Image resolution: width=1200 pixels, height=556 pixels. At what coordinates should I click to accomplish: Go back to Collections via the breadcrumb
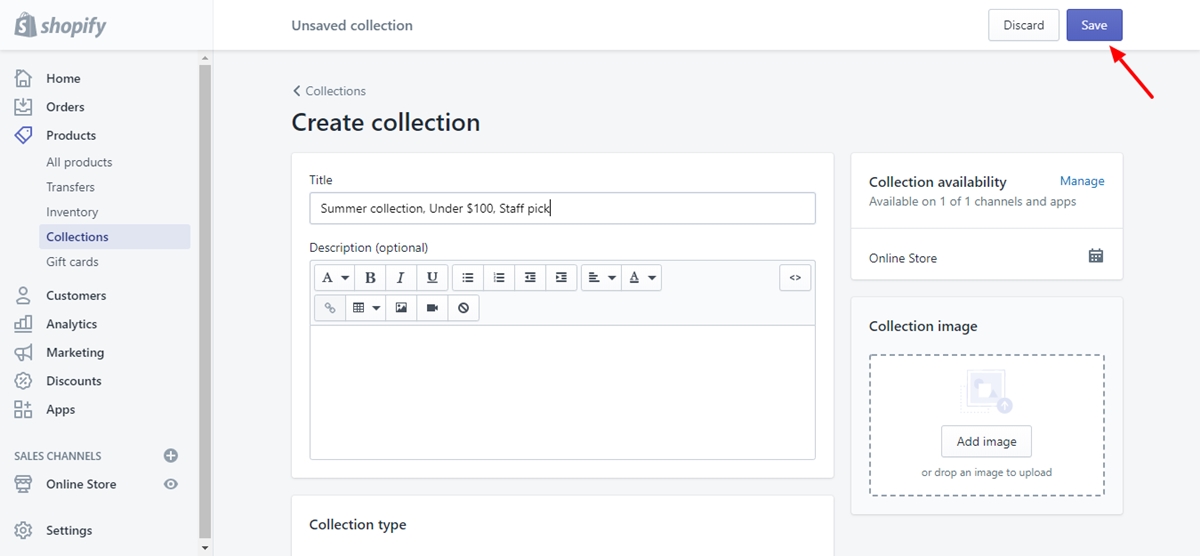[x=329, y=91]
